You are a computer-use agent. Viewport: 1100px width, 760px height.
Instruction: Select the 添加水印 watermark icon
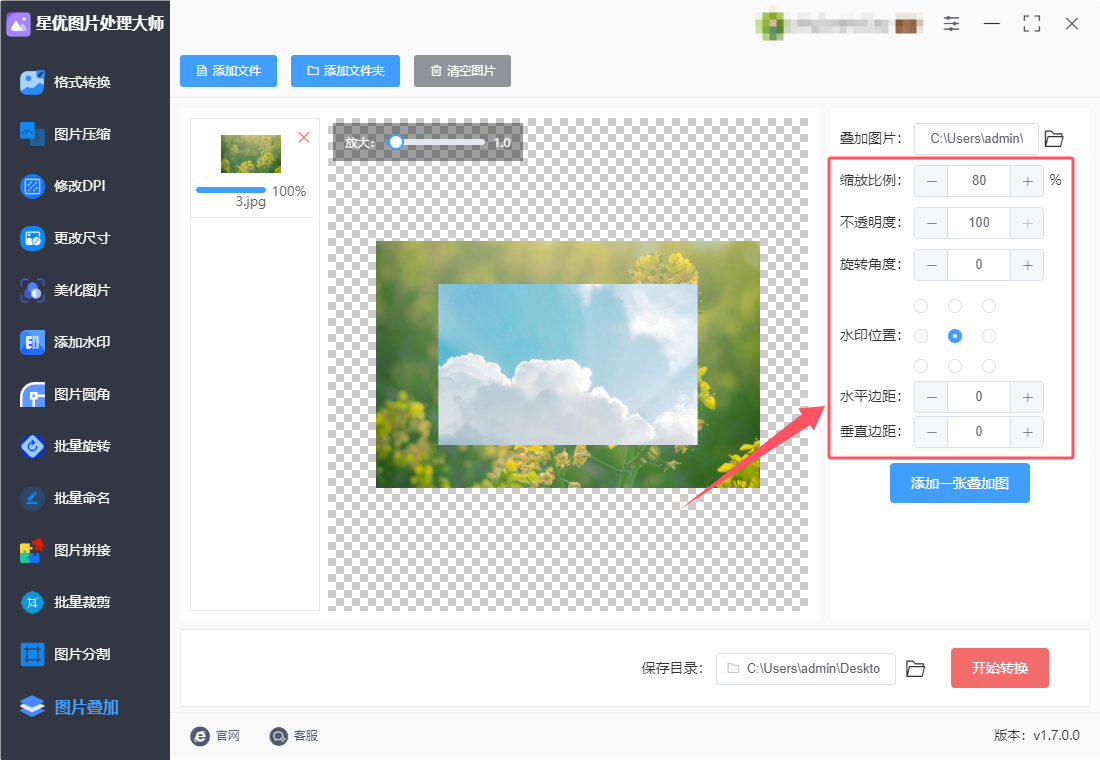pos(32,342)
